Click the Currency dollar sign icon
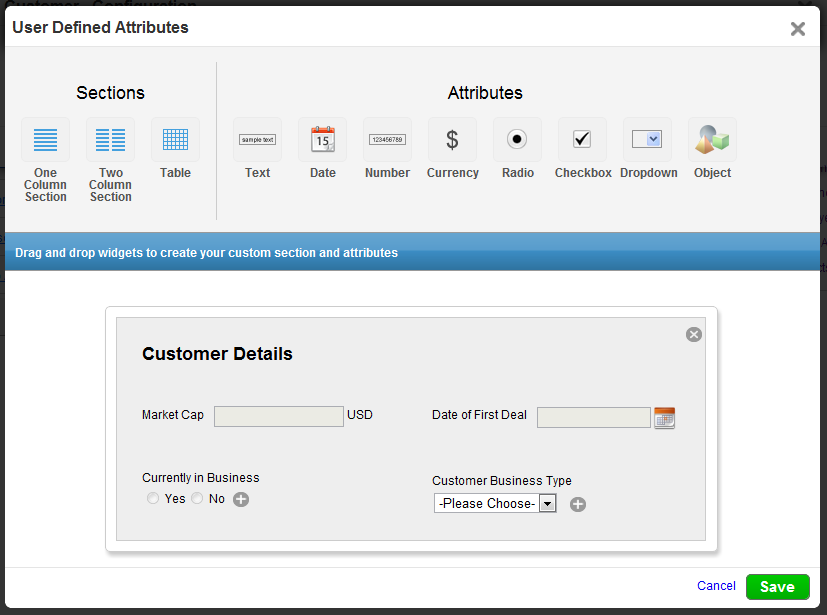Screen dimensions: 827x615 (452, 140)
